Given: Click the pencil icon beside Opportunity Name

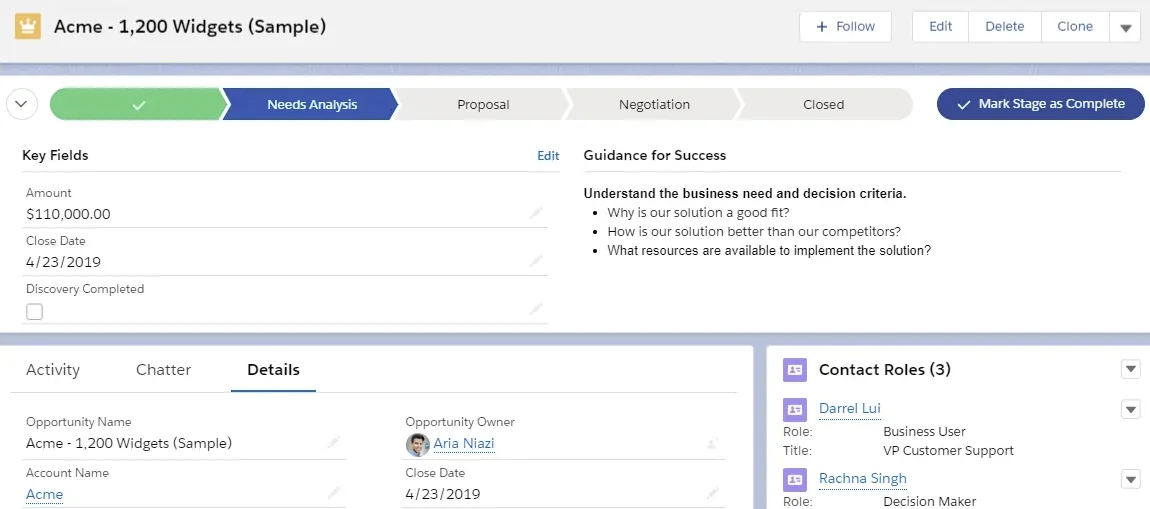Looking at the screenshot, I should point(334,442).
